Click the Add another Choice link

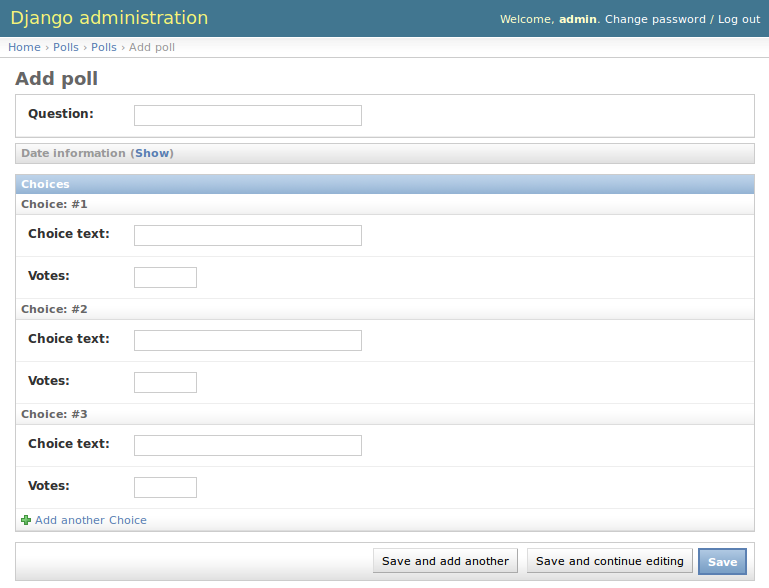(90, 520)
